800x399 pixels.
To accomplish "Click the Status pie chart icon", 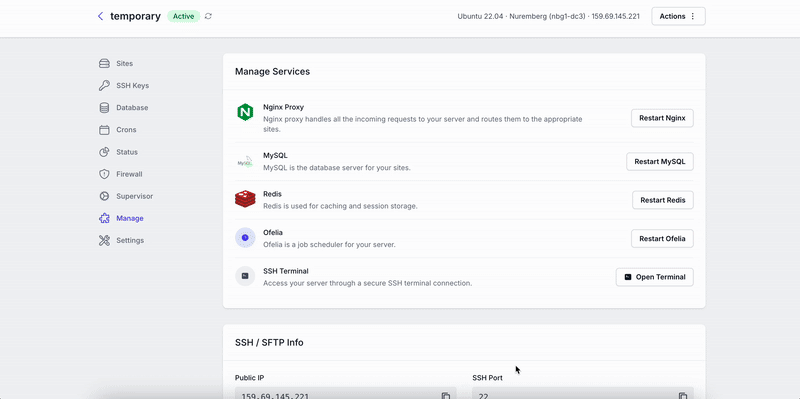I will coord(104,152).
